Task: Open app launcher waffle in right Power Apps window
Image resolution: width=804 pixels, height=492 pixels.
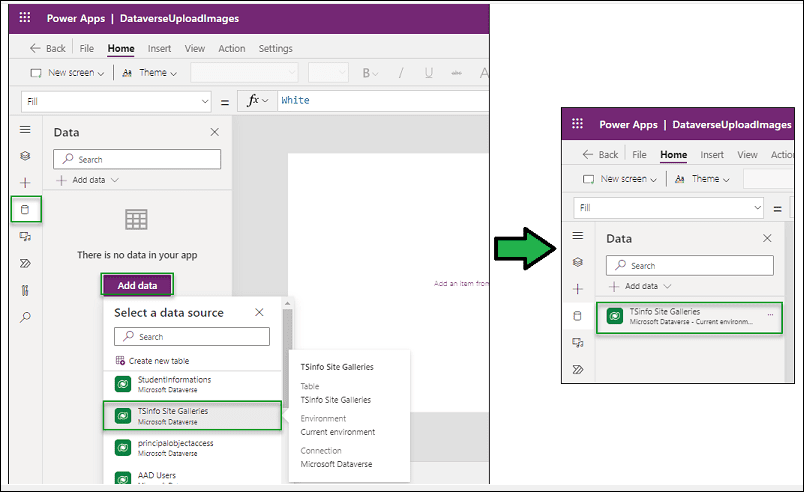Action: tap(577, 124)
